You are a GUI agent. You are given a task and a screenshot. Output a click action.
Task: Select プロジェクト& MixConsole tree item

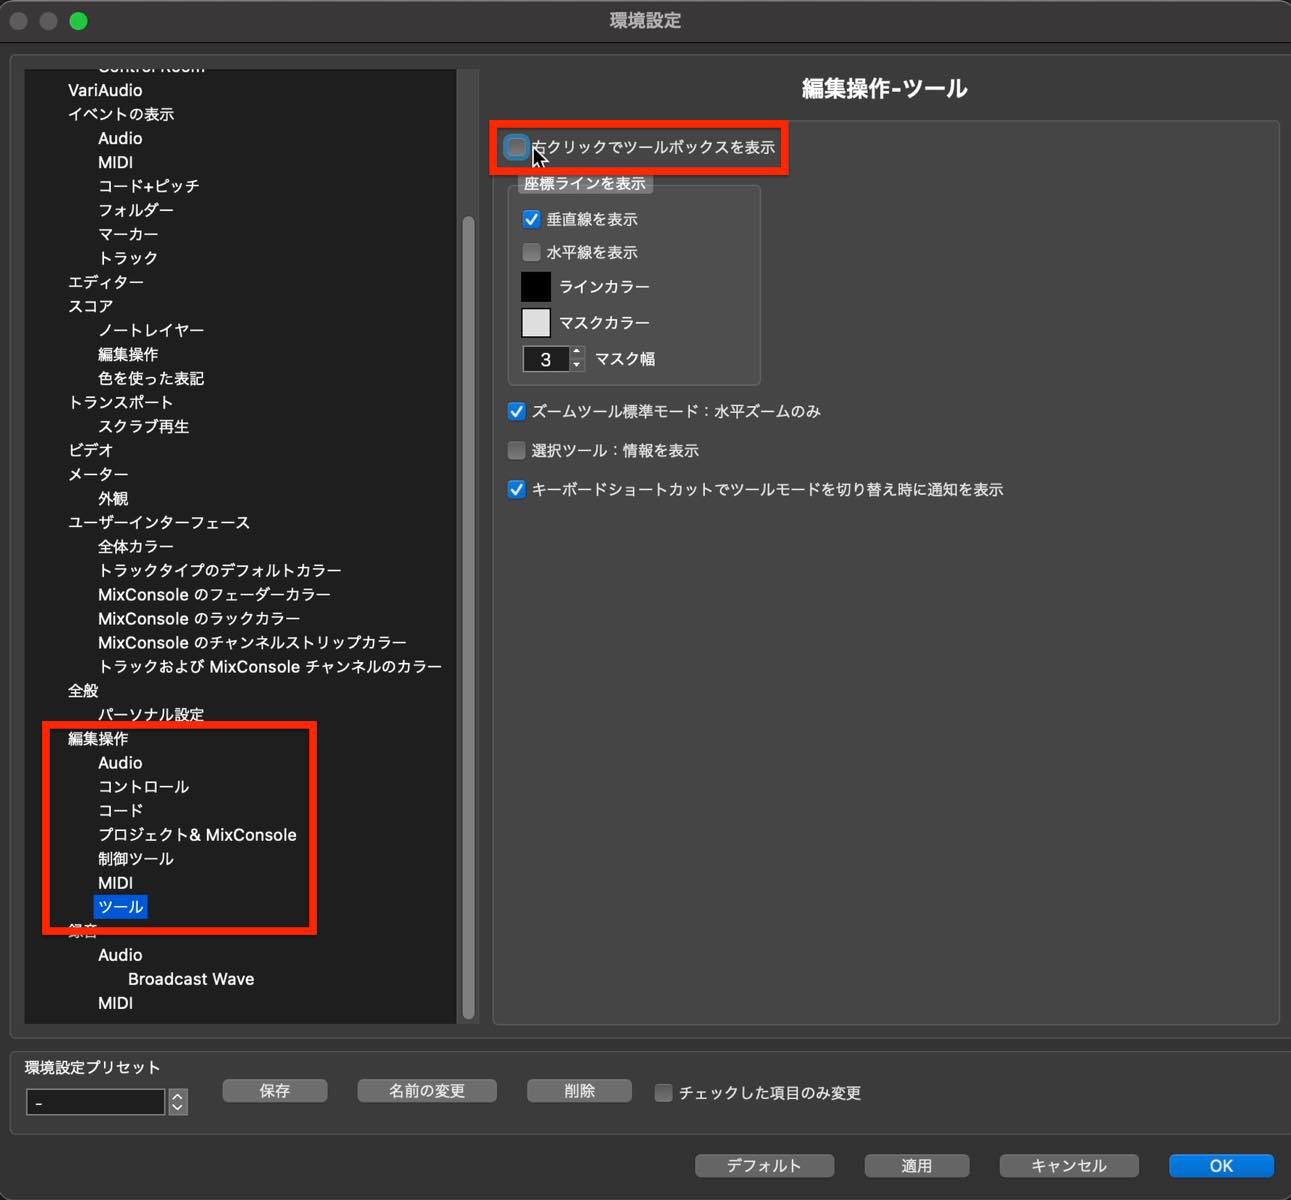click(x=197, y=835)
